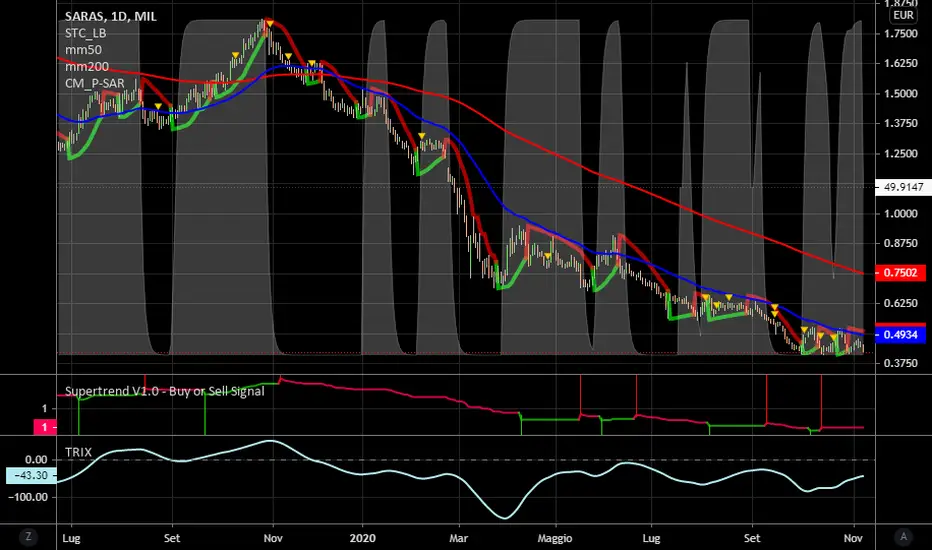
Task: Click the 1.0000 price scale value
Action: coord(901,213)
